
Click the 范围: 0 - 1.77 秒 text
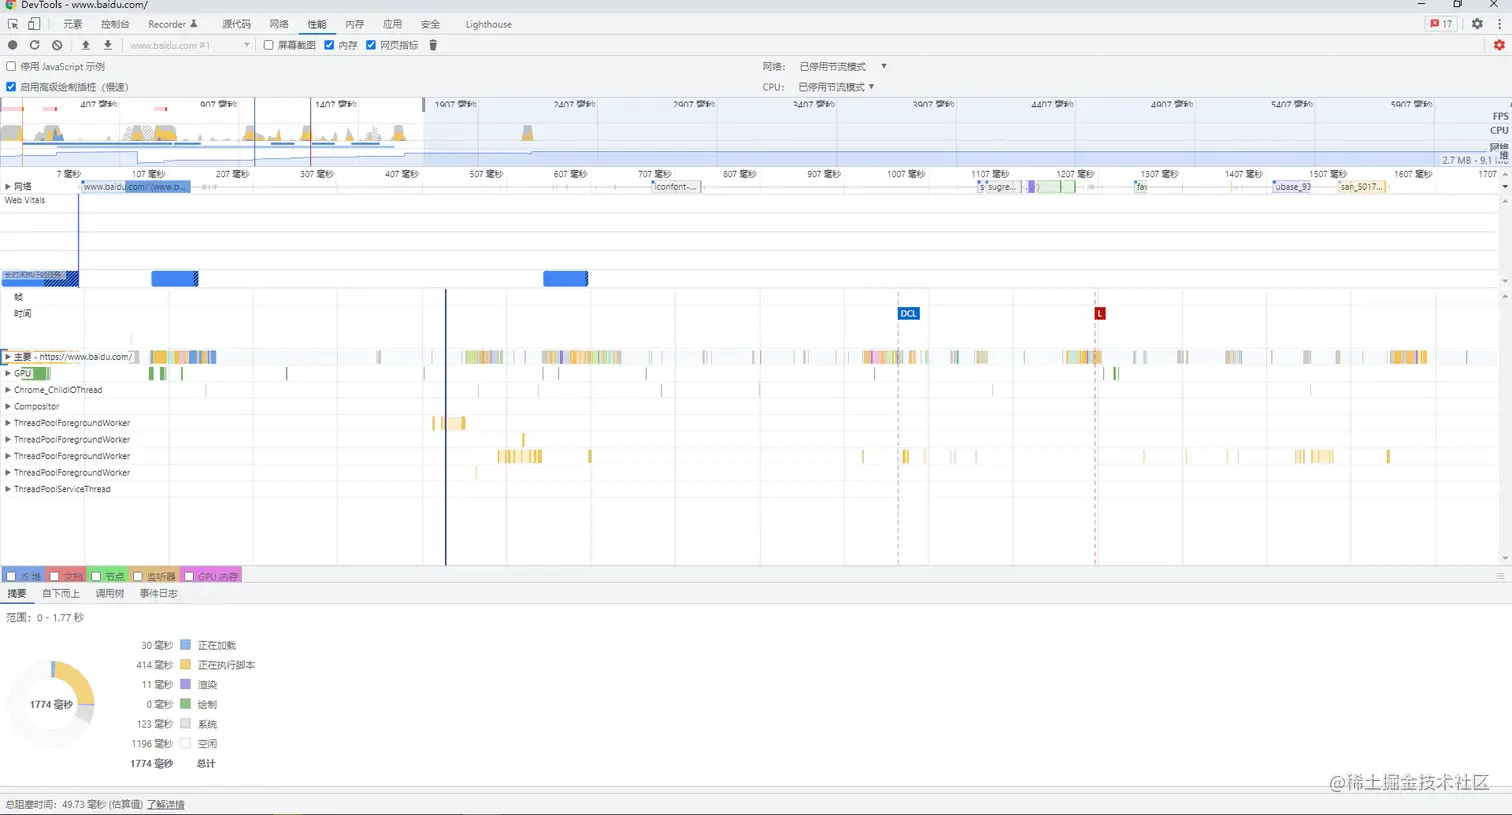pyautogui.click(x=45, y=618)
